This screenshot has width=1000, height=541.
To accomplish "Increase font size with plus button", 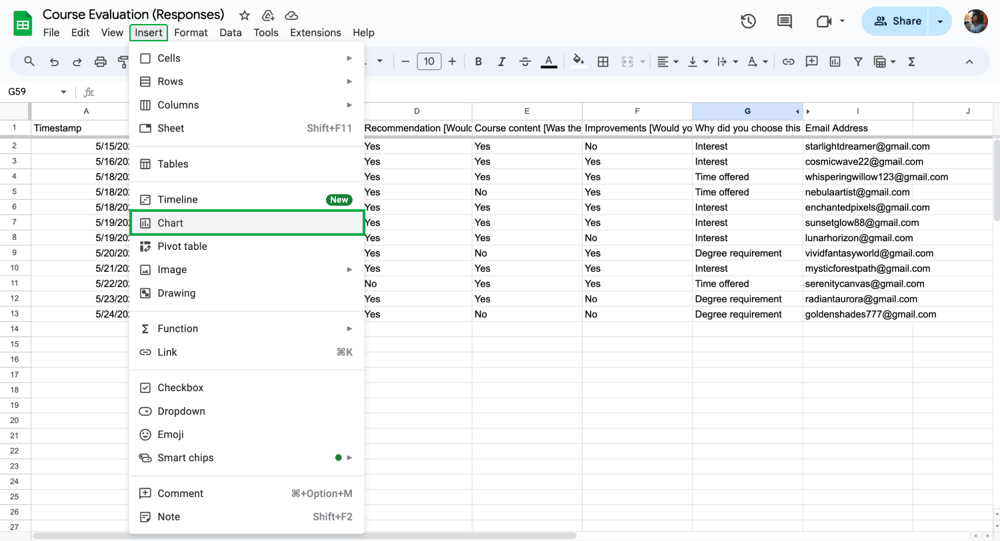I will [x=452, y=62].
